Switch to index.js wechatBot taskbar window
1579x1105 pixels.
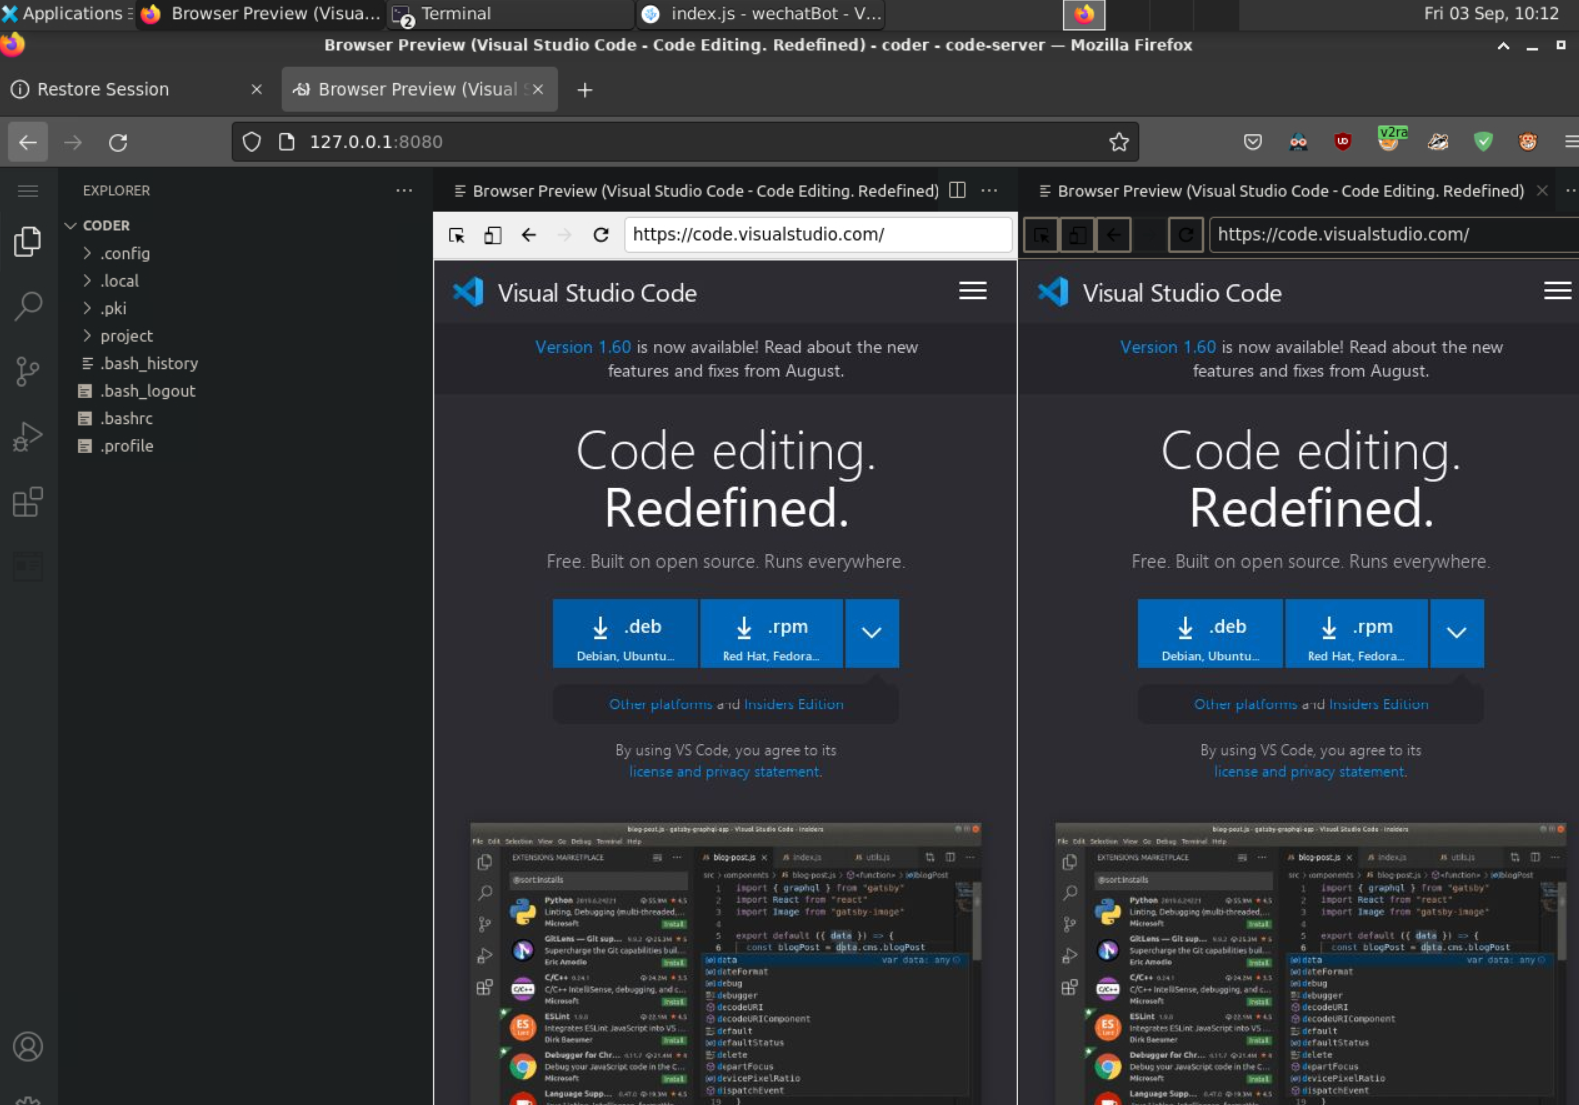(x=762, y=14)
